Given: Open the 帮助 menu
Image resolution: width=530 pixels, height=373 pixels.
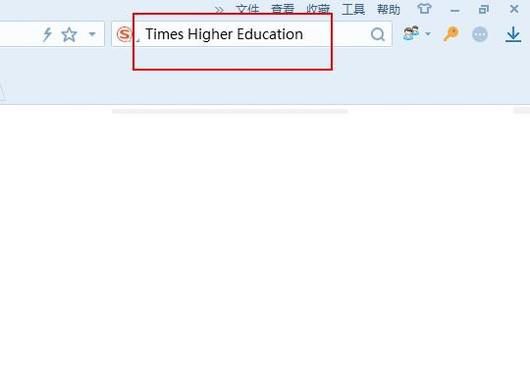Looking at the screenshot, I should [389, 9].
